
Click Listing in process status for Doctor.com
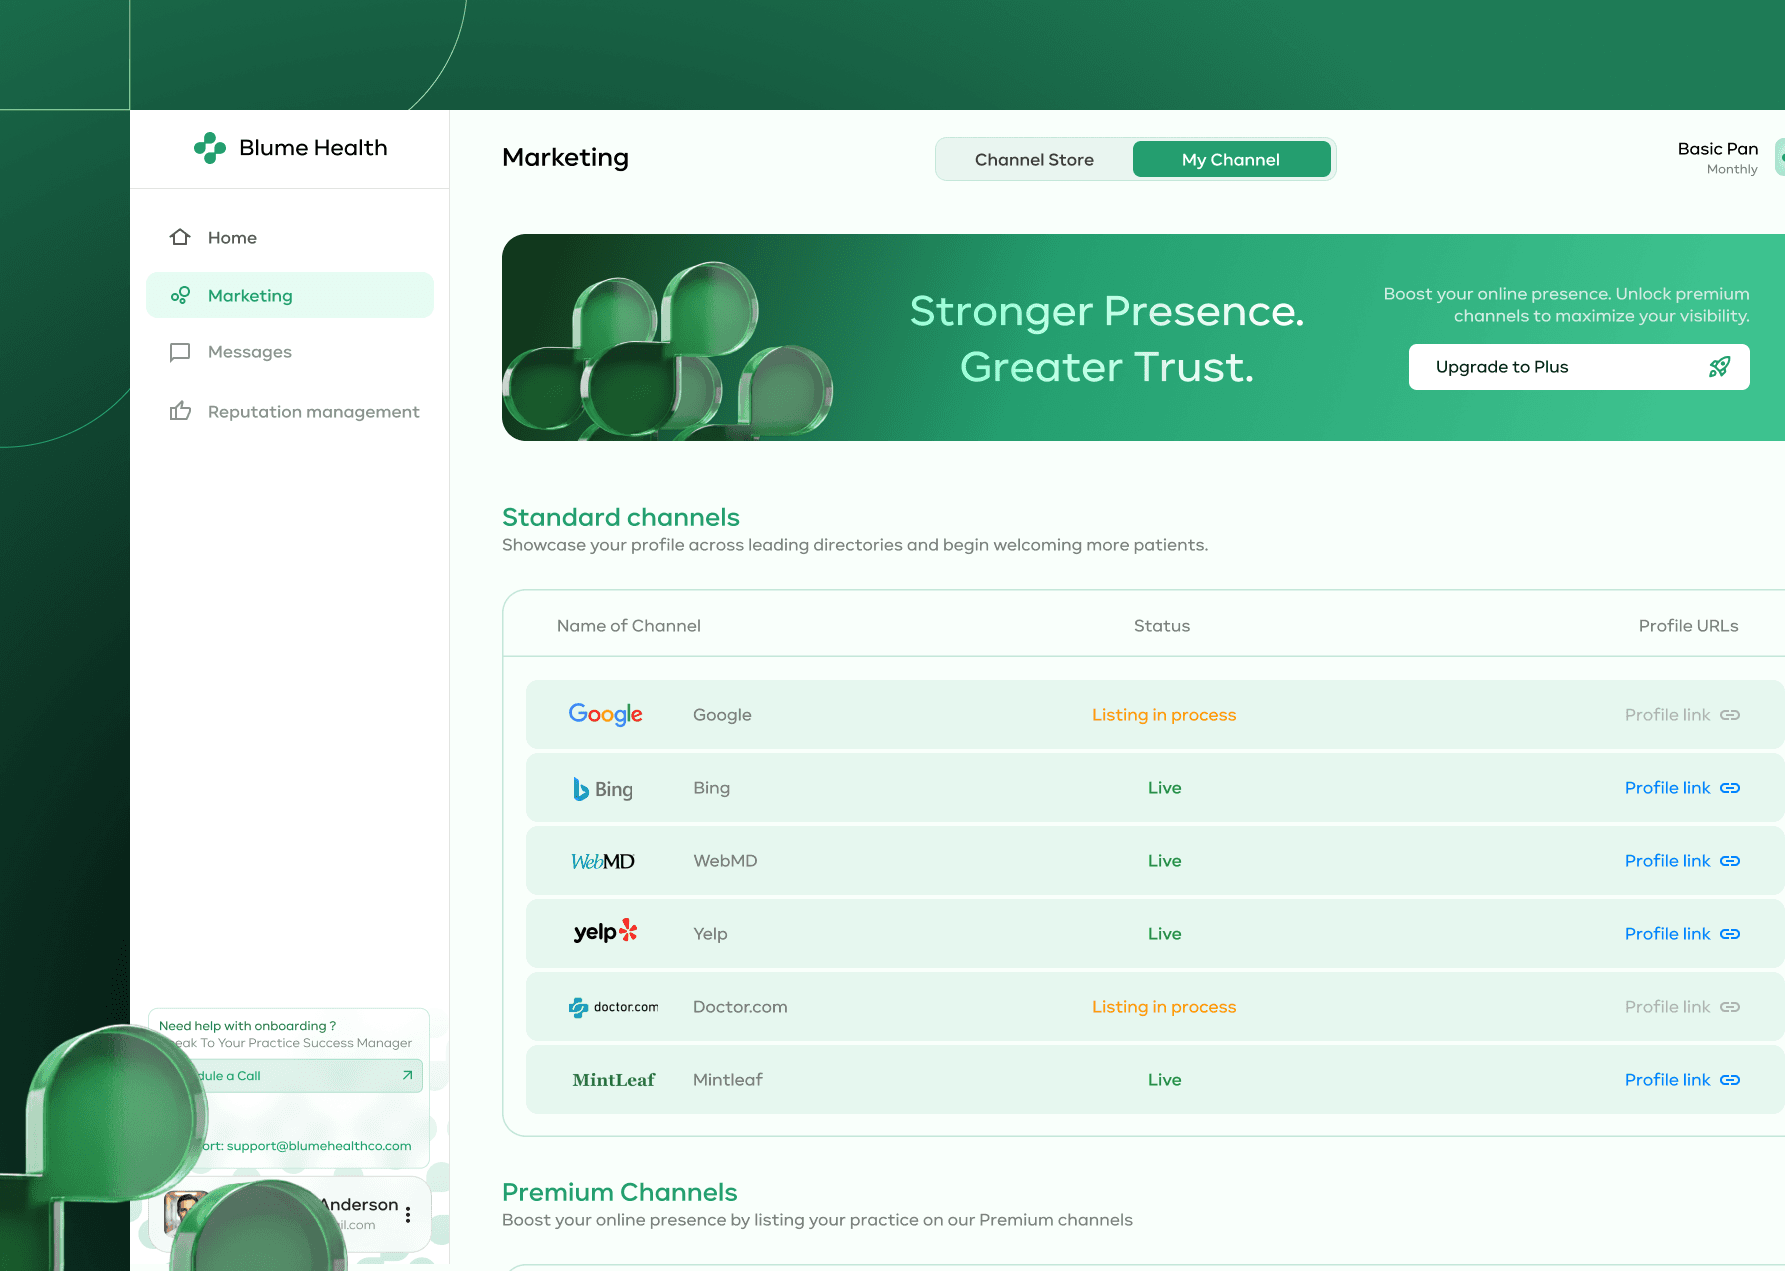(x=1164, y=1007)
